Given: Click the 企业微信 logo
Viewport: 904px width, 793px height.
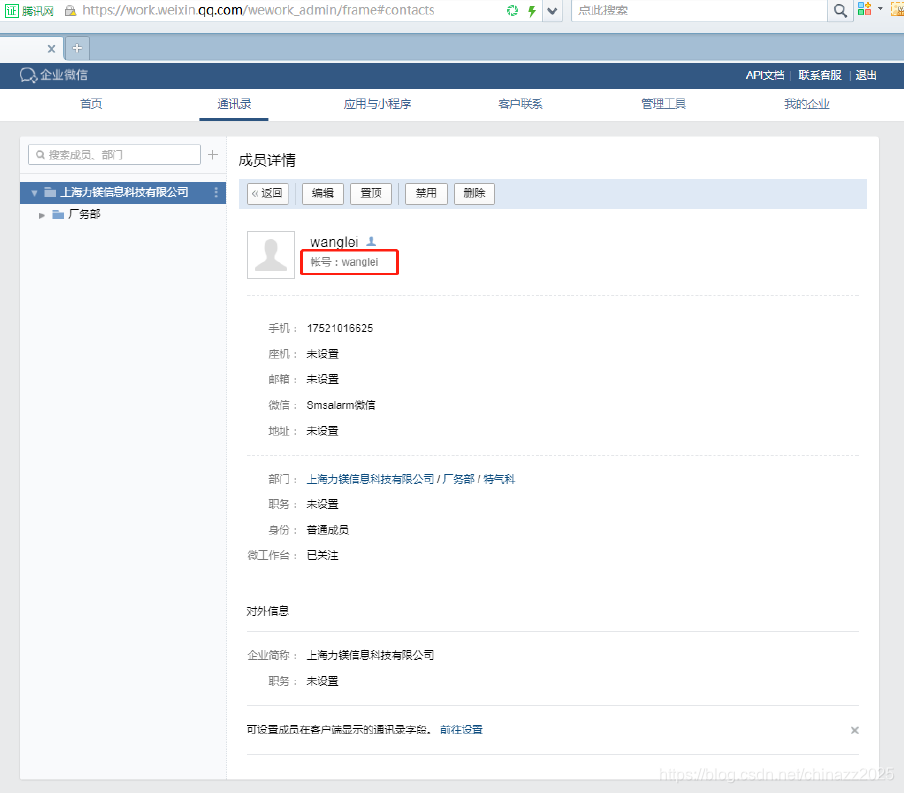Looking at the screenshot, I should click(x=53, y=75).
